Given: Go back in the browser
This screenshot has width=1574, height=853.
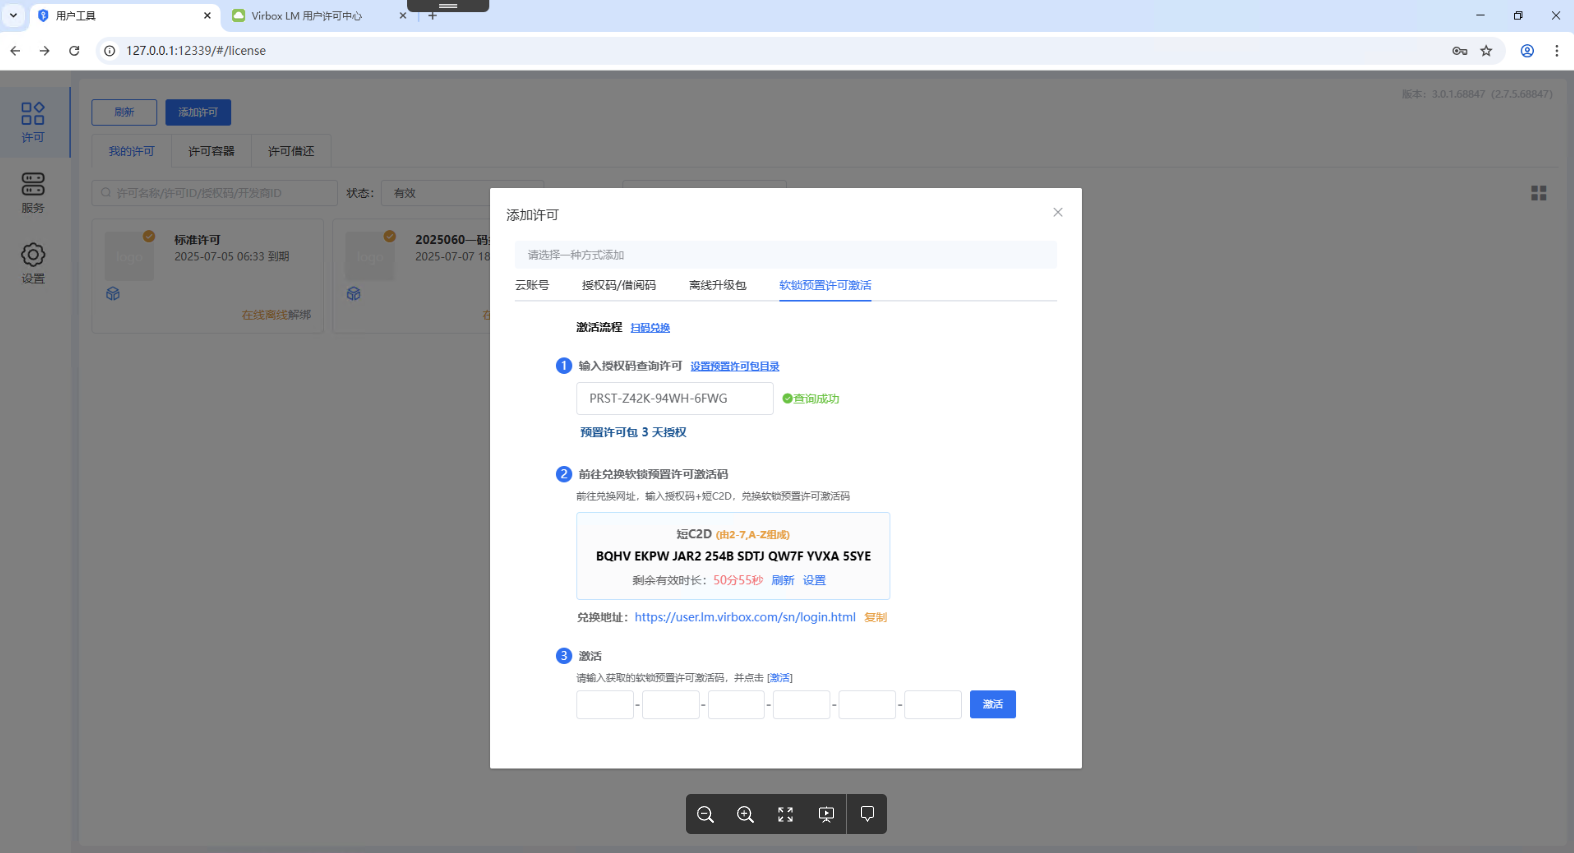Looking at the screenshot, I should (x=15, y=51).
